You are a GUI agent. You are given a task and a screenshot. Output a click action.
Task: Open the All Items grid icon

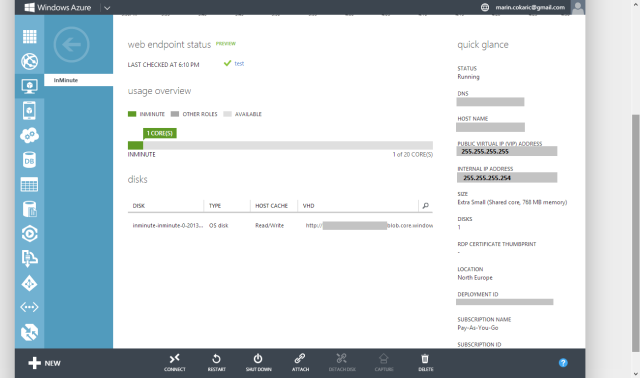coord(29,37)
